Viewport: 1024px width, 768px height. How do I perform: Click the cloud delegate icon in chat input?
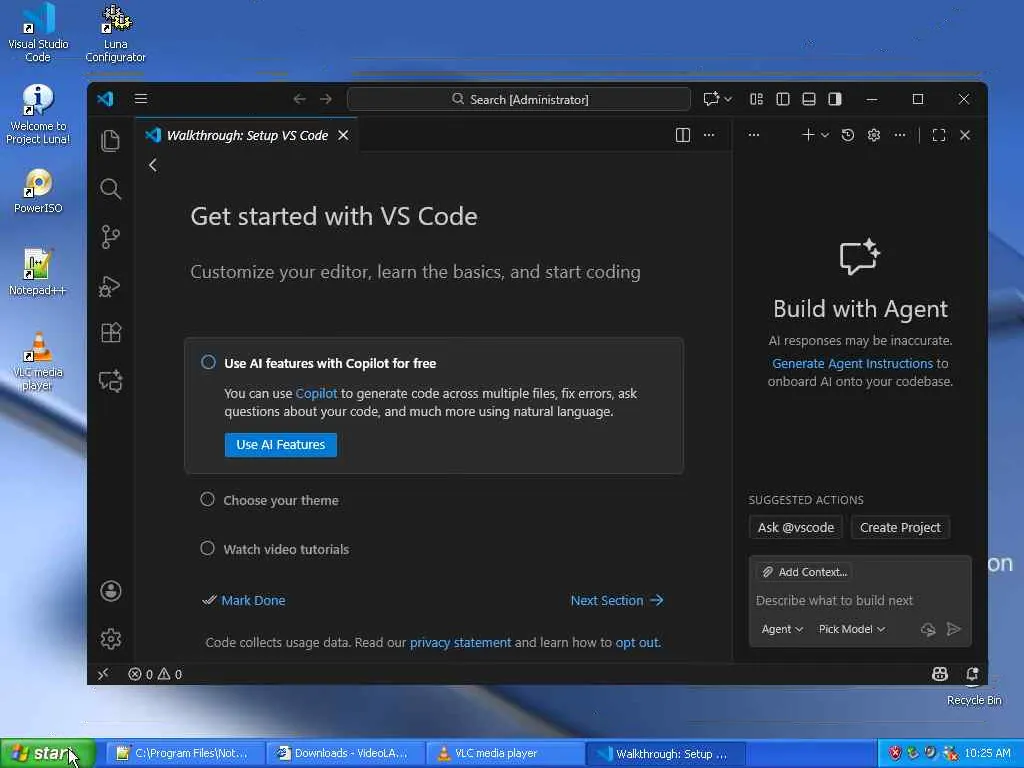coord(928,630)
